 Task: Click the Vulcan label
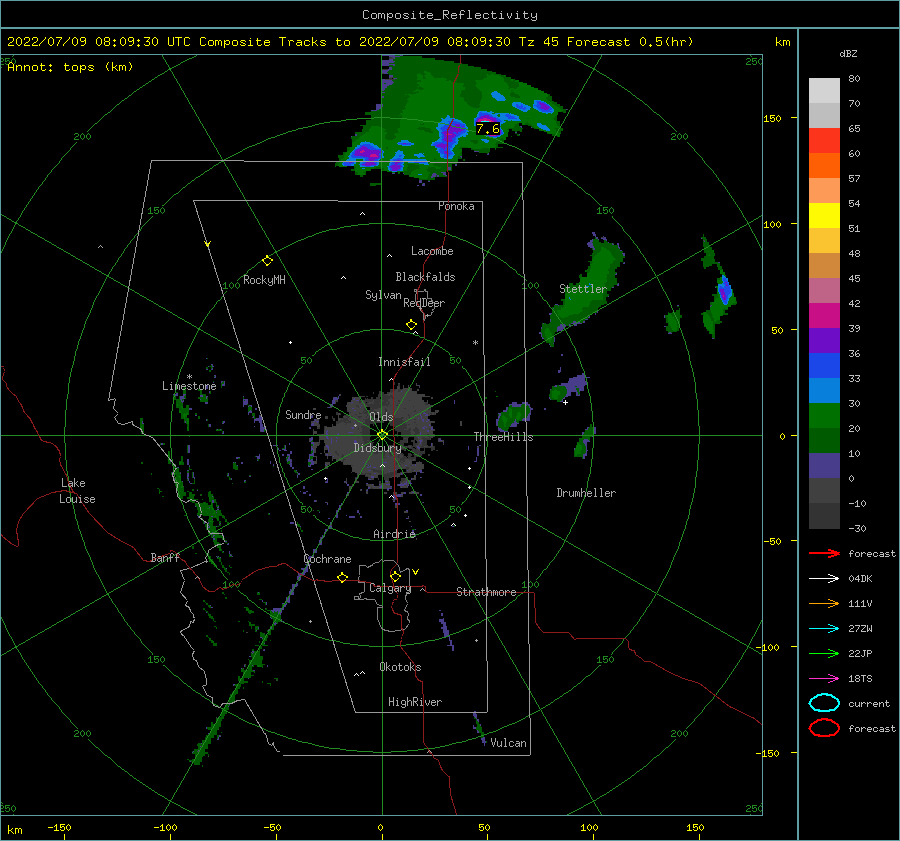509,743
